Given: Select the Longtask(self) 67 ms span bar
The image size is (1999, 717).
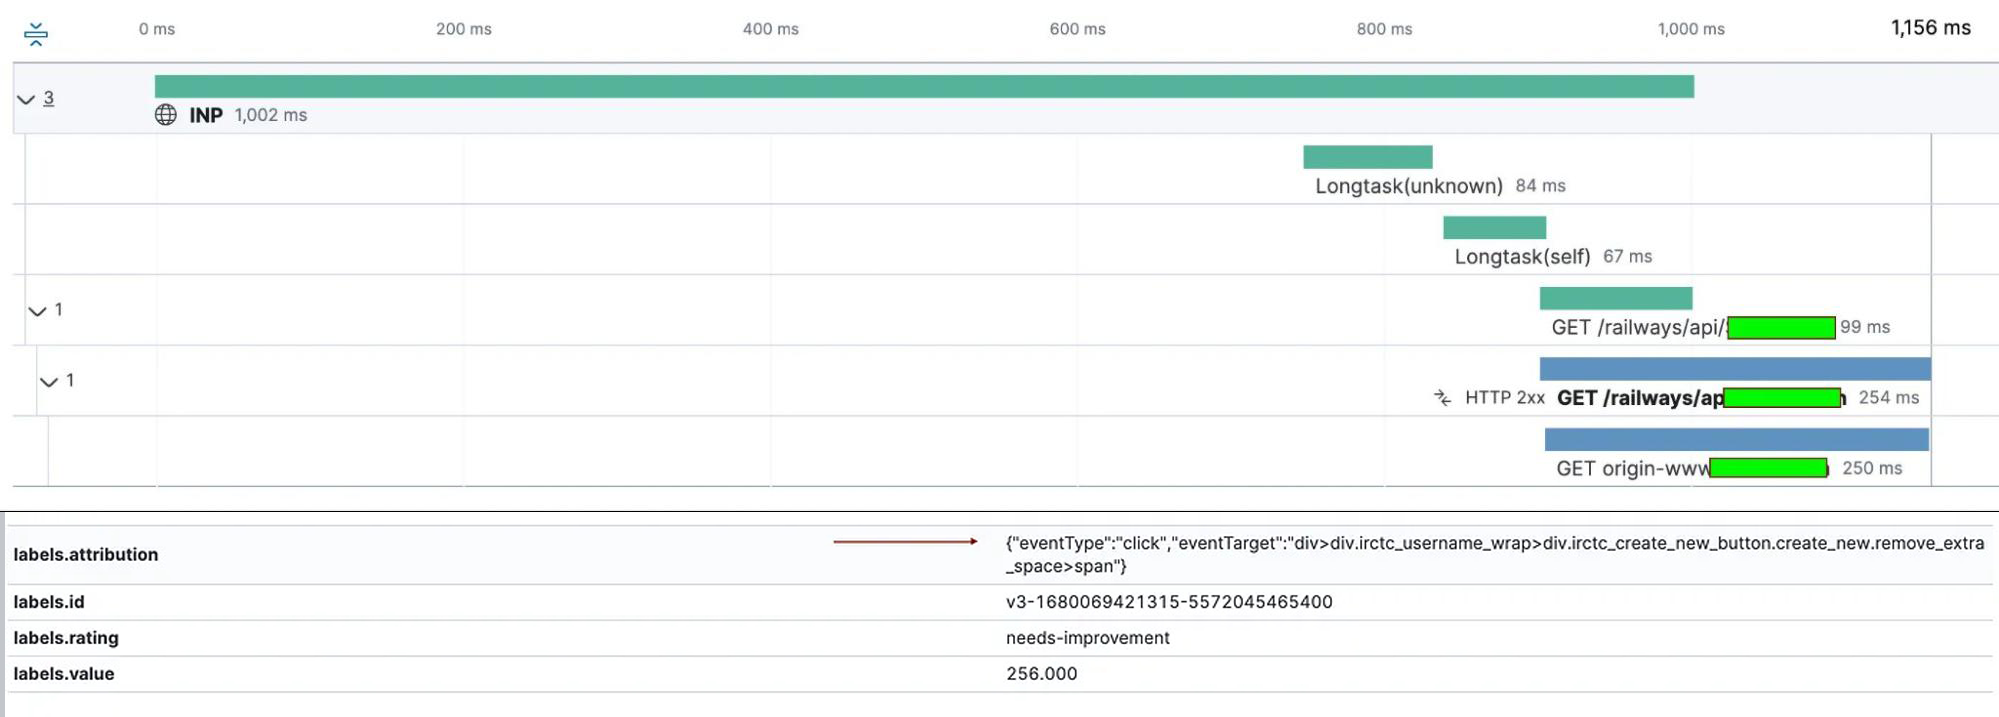Looking at the screenshot, I should 1494,228.
